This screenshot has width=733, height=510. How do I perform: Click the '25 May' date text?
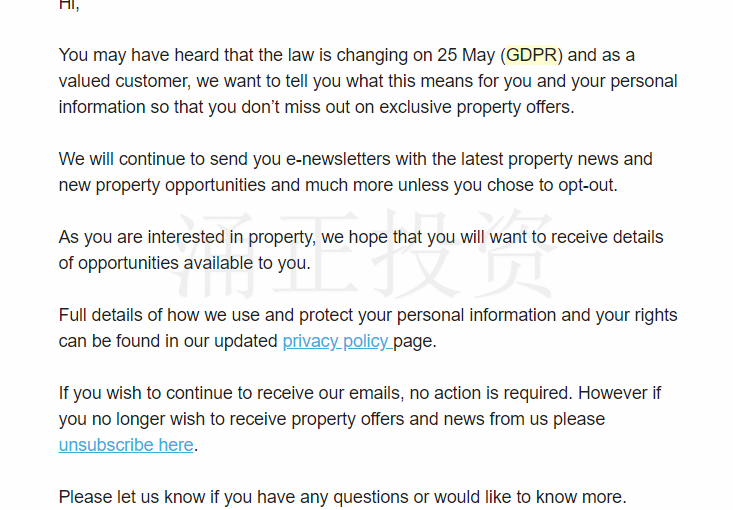pos(466,56)
